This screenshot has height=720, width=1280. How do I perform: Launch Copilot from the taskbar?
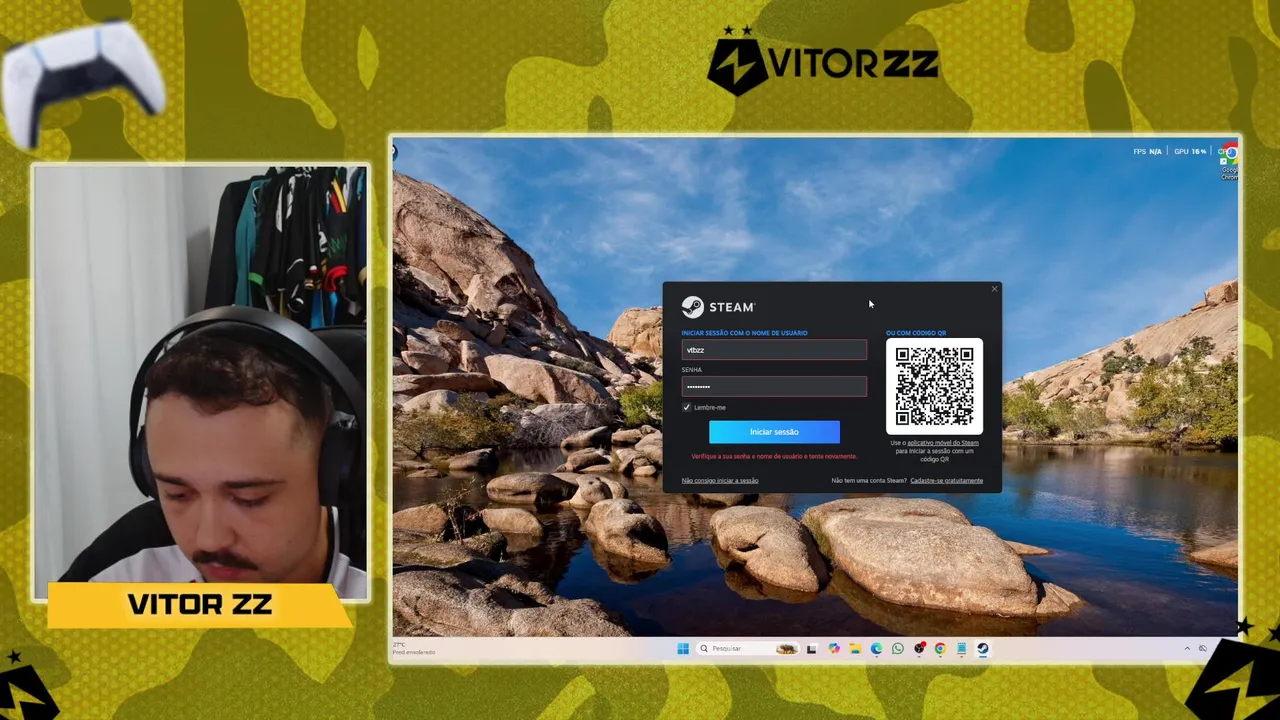point(834,649)
